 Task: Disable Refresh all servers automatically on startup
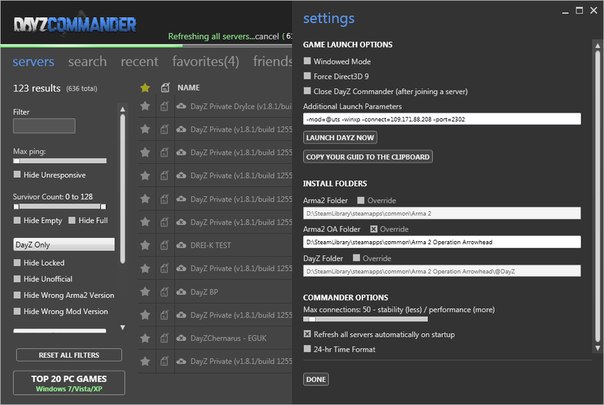(x=307, y=334)
